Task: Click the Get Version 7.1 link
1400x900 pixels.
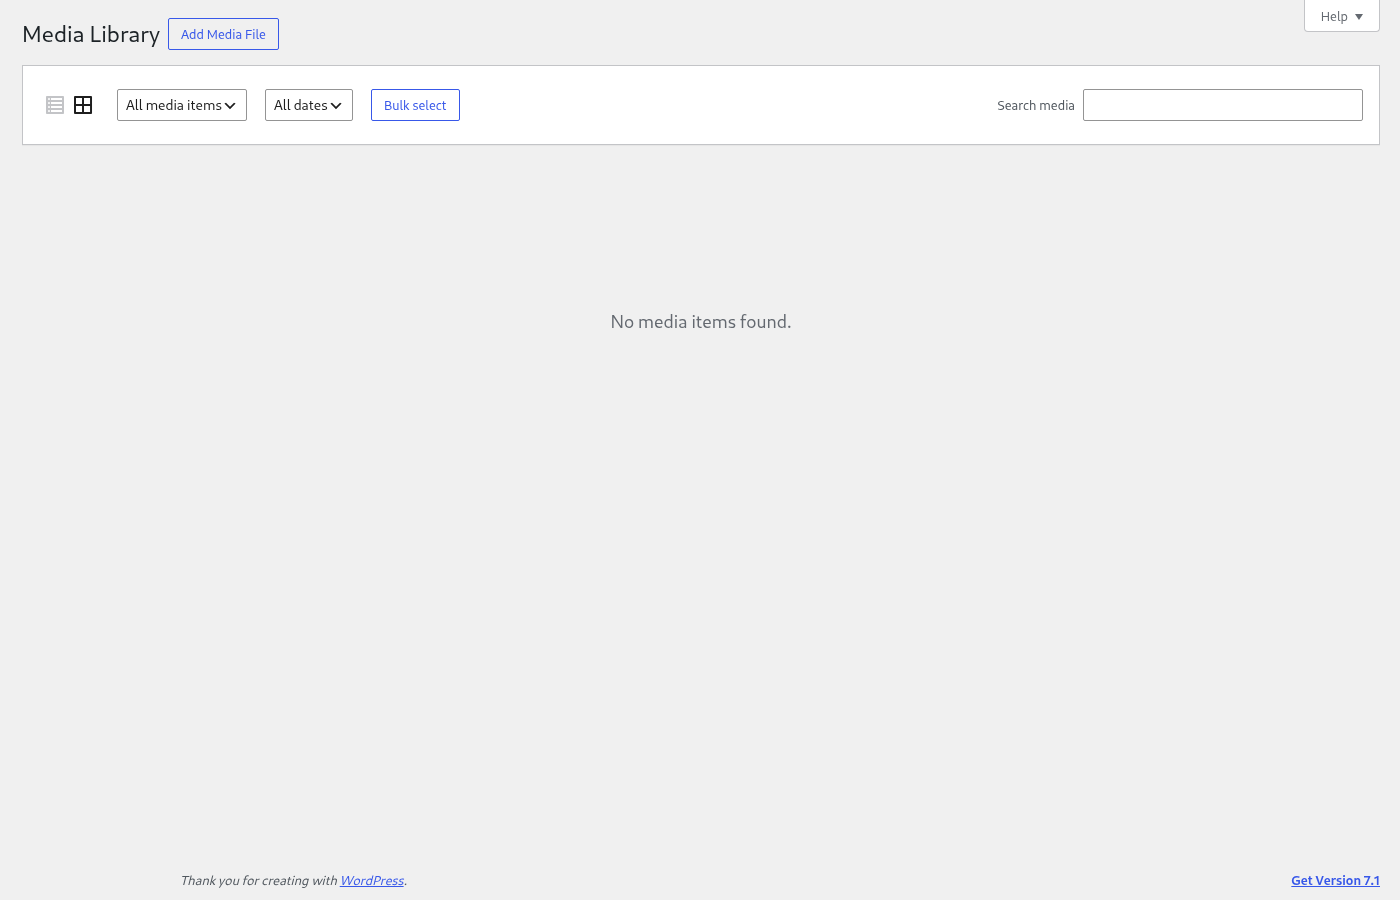Action: (x=1335, y=881)
